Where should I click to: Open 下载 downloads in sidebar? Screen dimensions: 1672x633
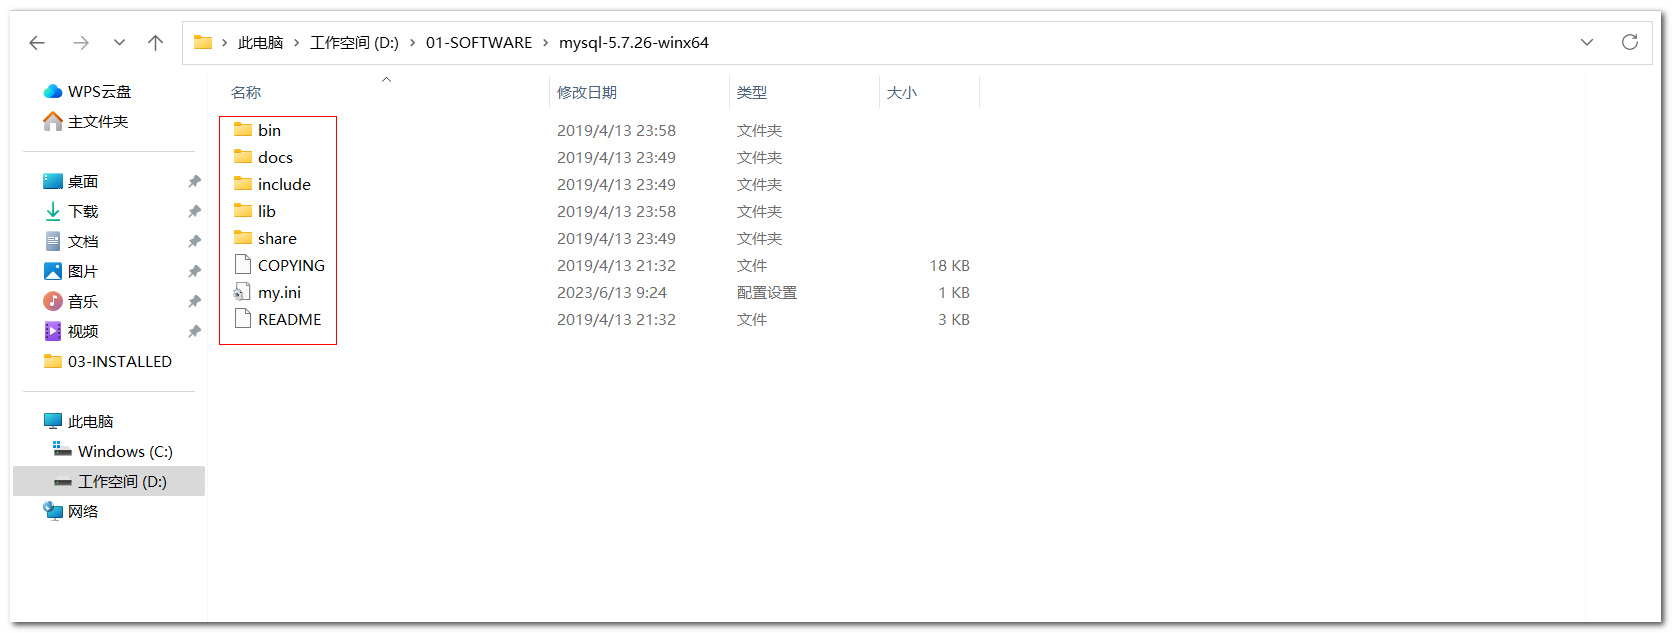pyautogui.click(x=71, y=211)
